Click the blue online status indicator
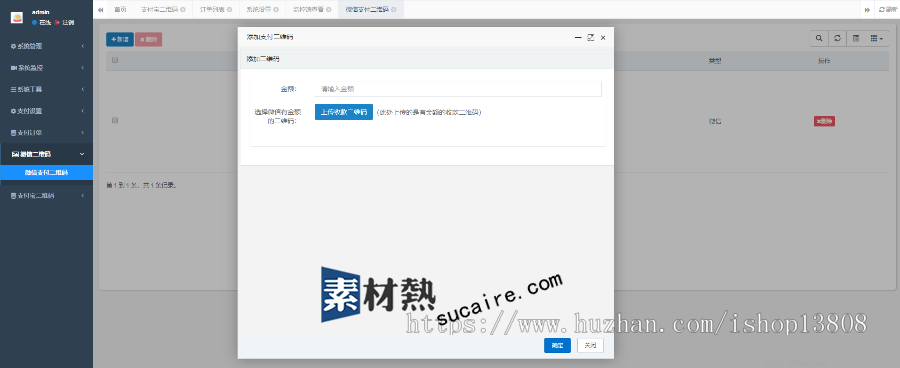 coord(34,22)
